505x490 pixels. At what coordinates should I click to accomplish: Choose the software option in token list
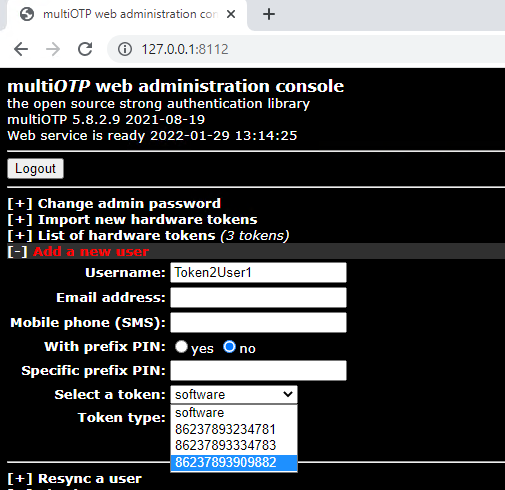click(234, 413)
